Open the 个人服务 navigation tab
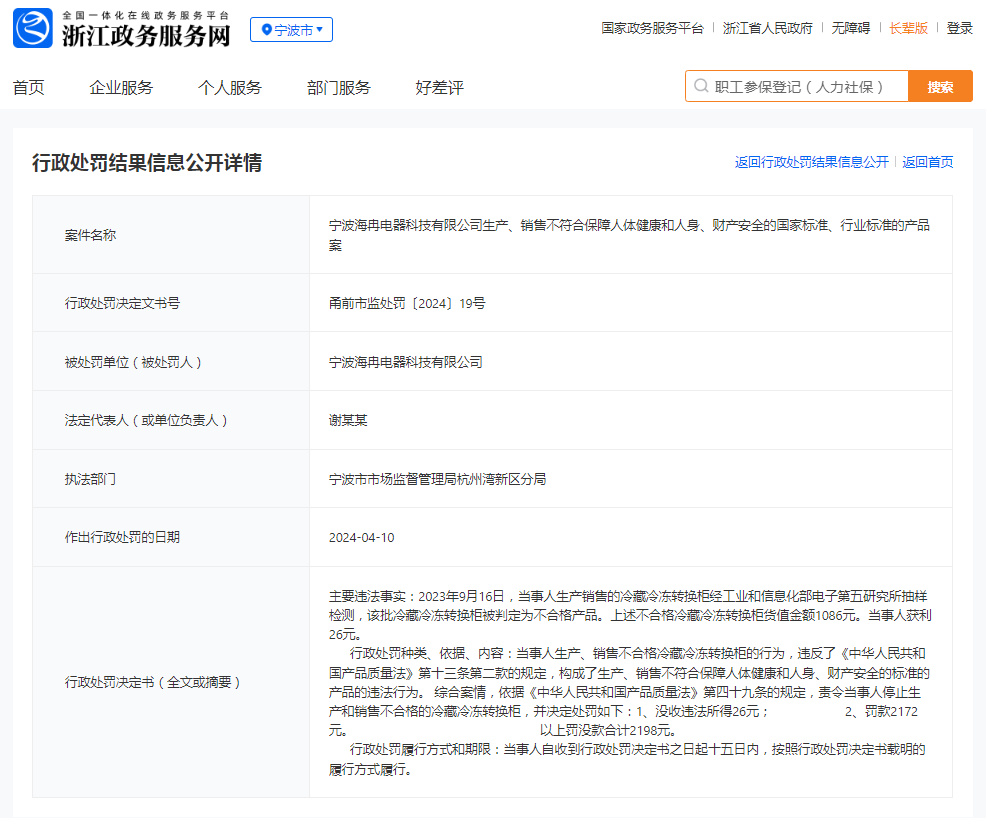The height and width of the screenshot is (818, 986). coord(230,87)
